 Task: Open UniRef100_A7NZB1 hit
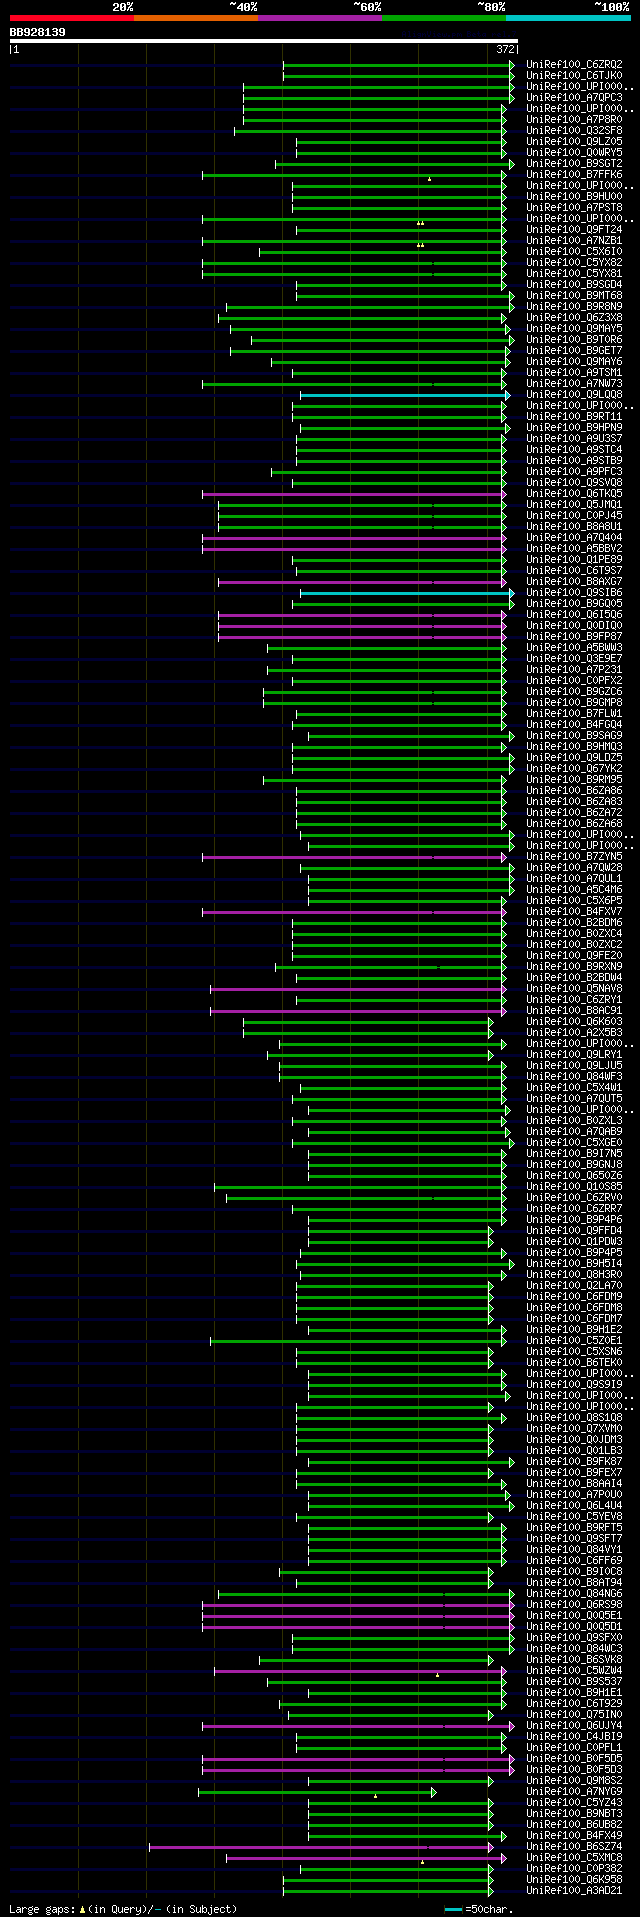point(574,241)
